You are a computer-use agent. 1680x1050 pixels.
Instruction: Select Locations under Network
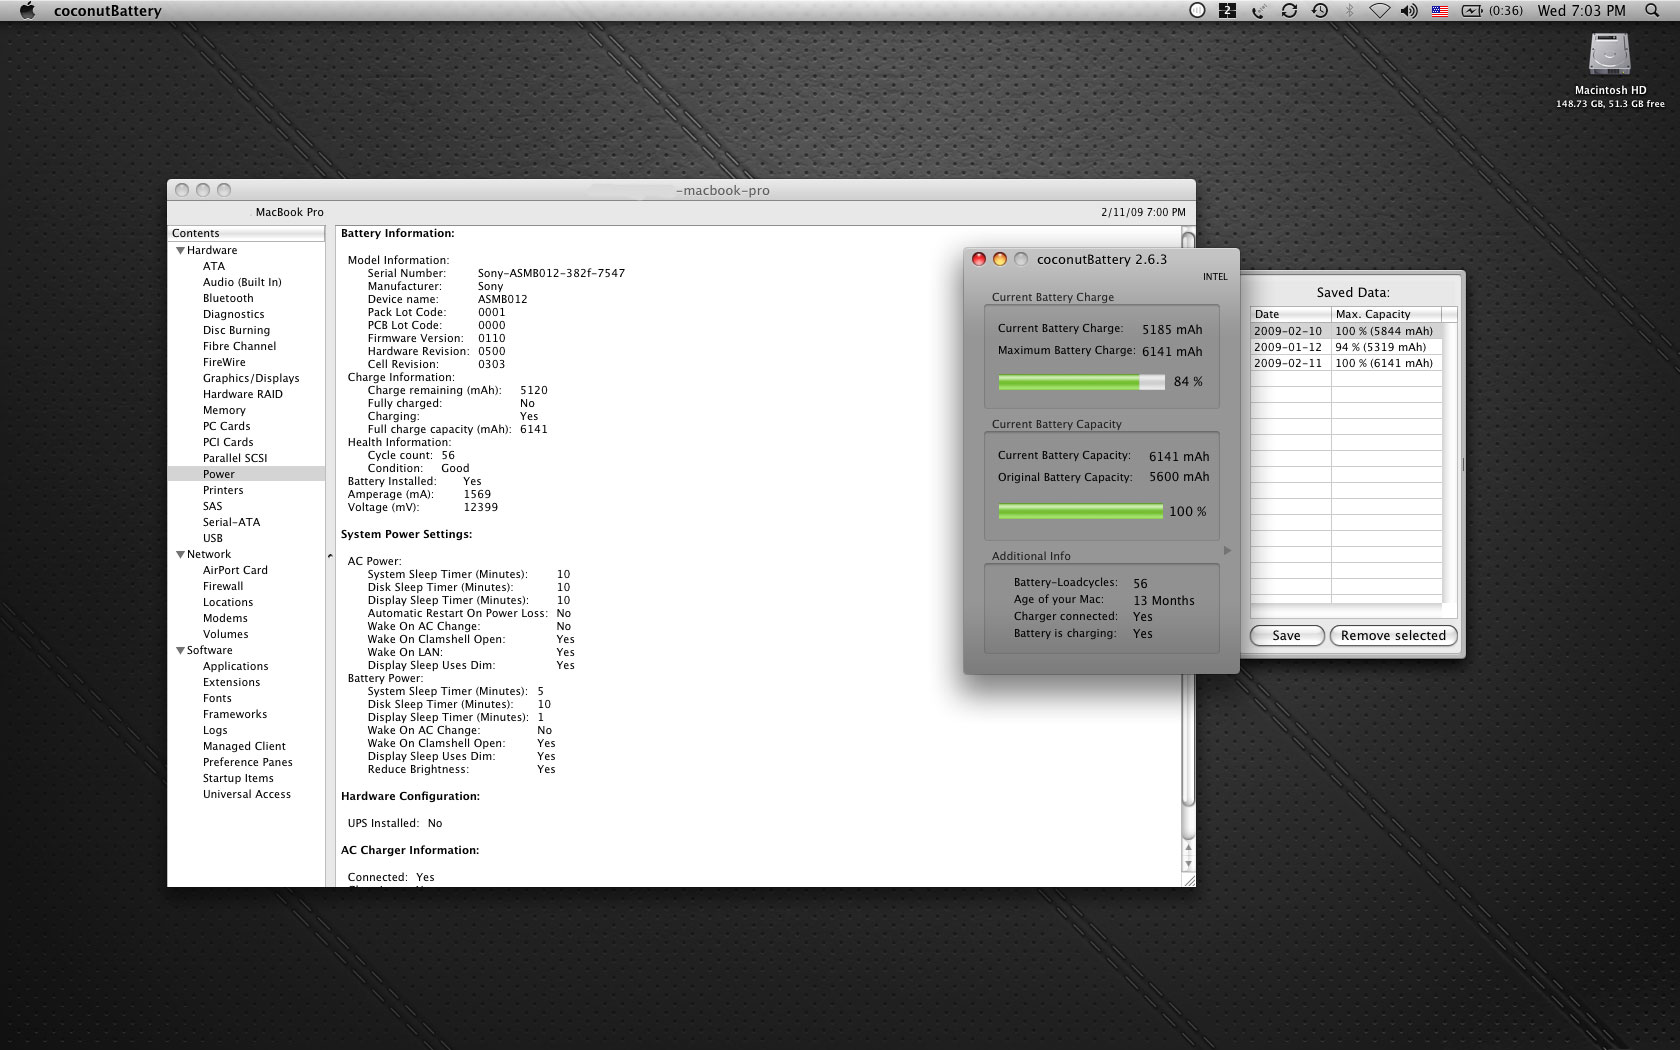[228, 602]
